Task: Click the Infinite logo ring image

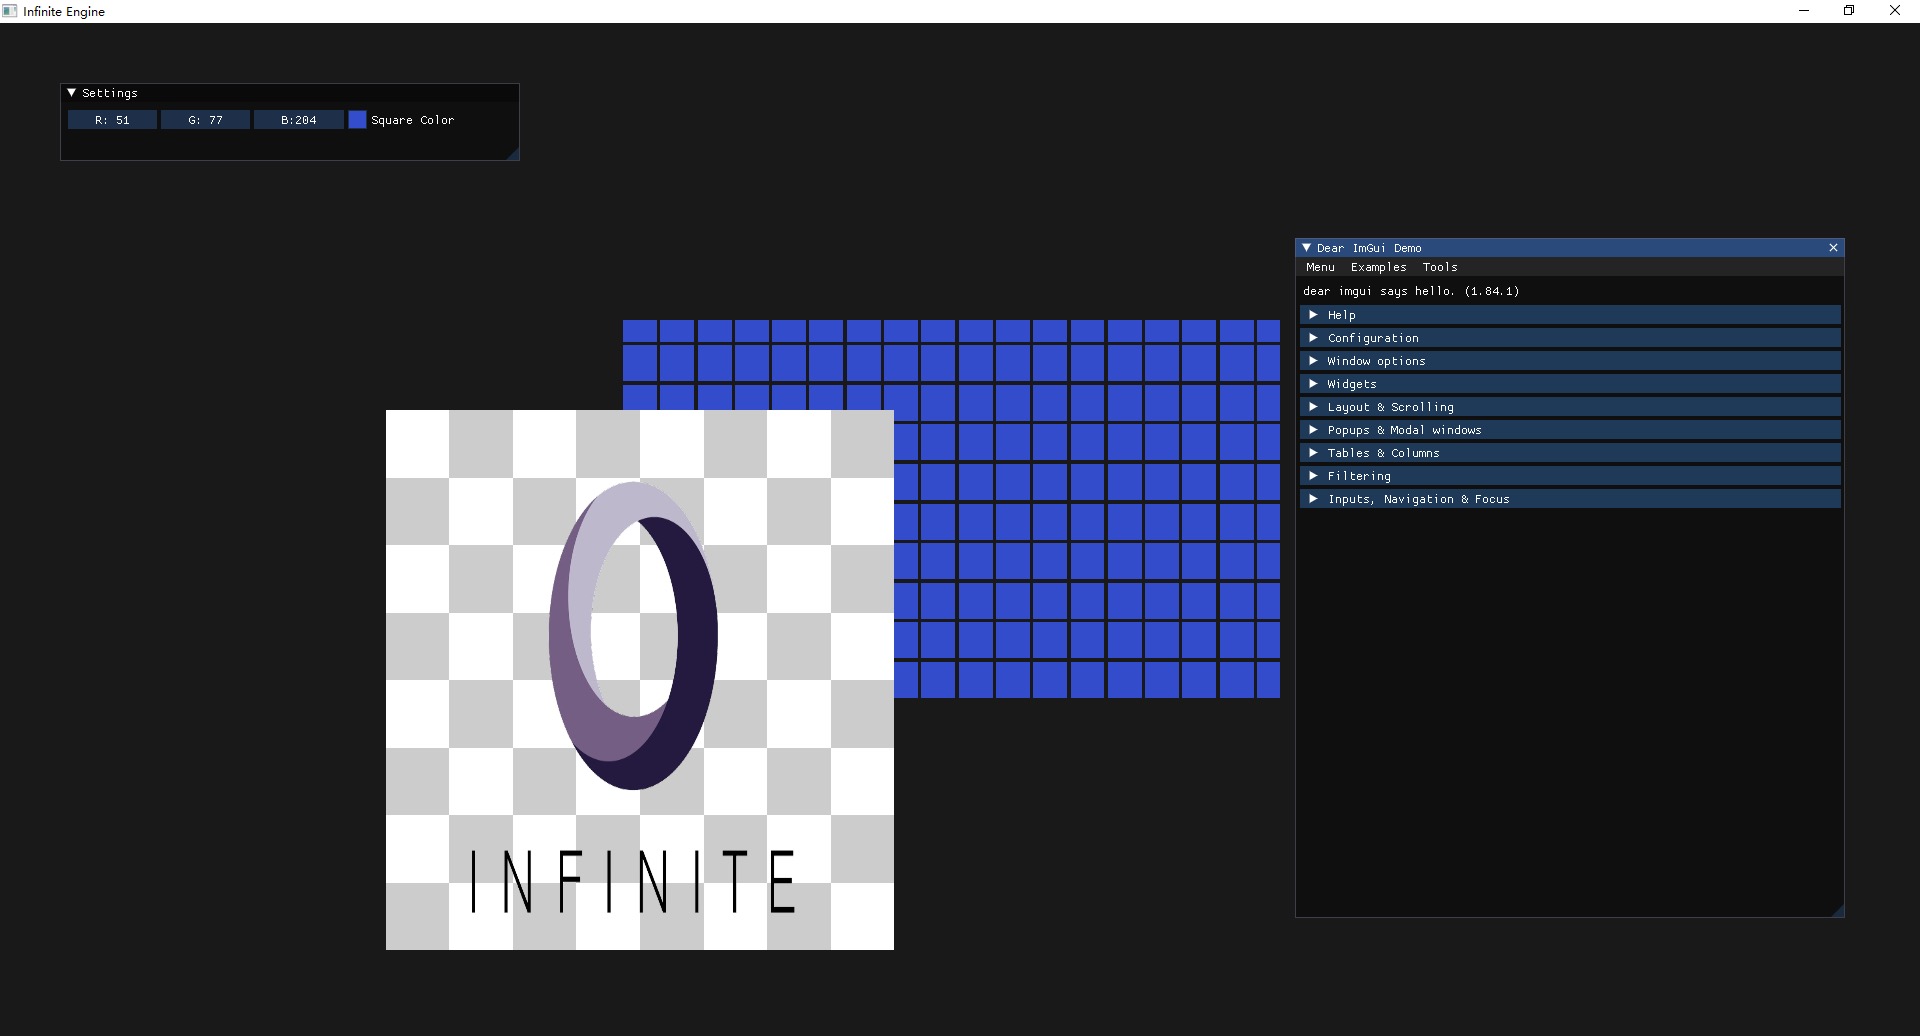Action: (x=633, y=635)
